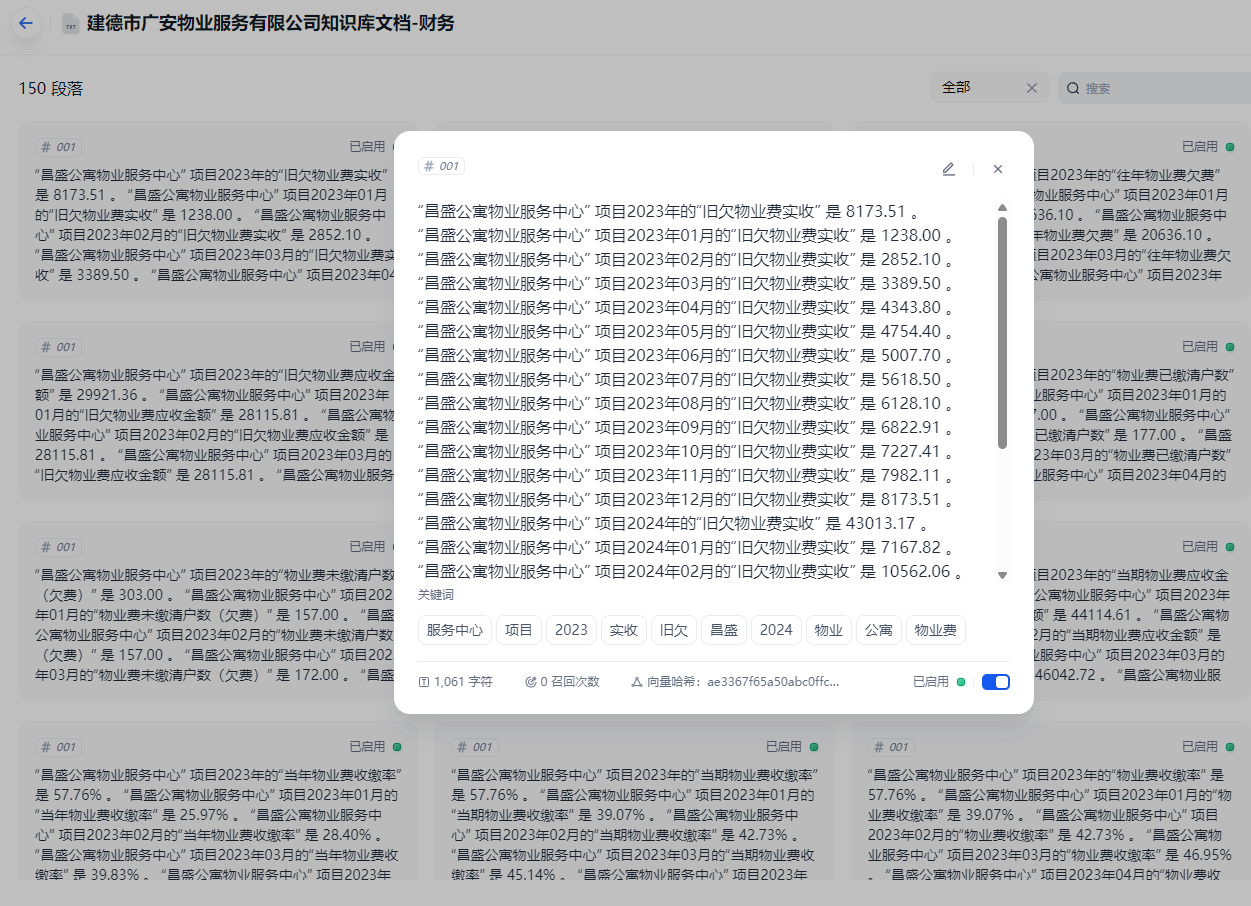1251x906 pixels.
Task: Select the 昌盛 keyword tag
Action: click(x=724, y=630)
